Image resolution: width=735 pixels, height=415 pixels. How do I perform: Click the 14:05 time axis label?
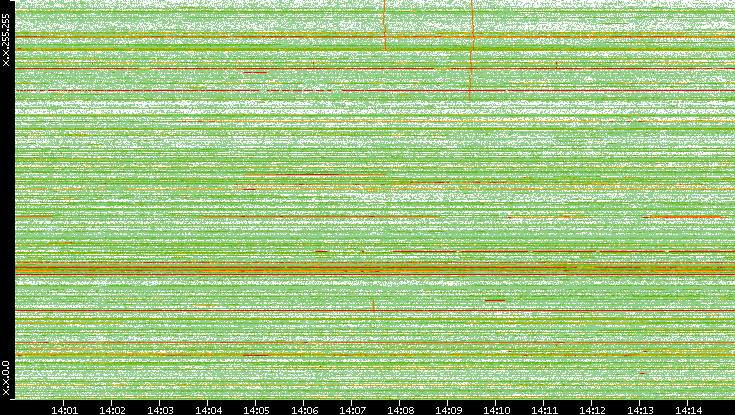(x=256, y=410)
